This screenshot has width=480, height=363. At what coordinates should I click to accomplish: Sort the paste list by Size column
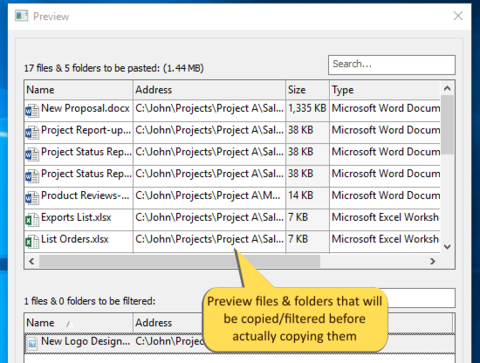tap(307, 90)
